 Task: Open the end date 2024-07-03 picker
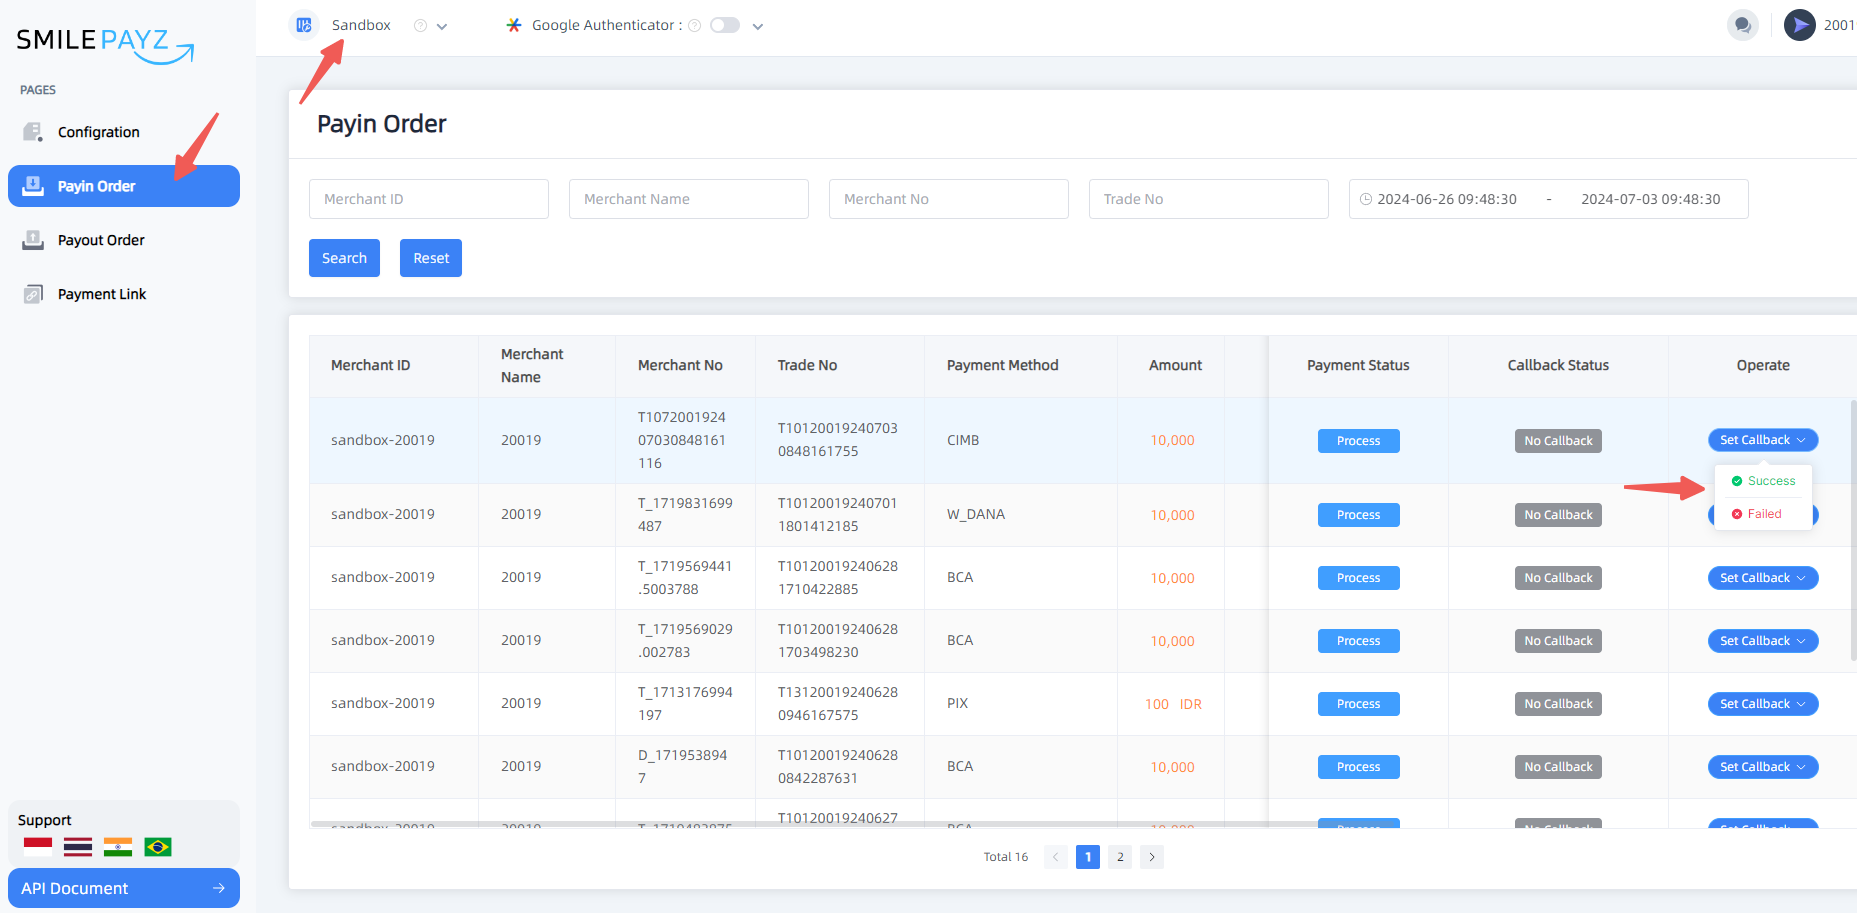click(1650, 199)
